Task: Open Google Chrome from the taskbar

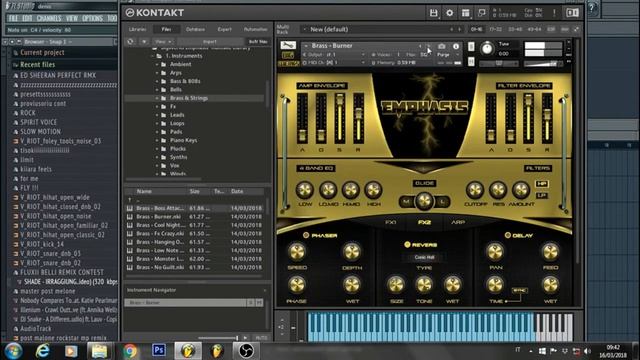Action: click(x=130, y=351)
